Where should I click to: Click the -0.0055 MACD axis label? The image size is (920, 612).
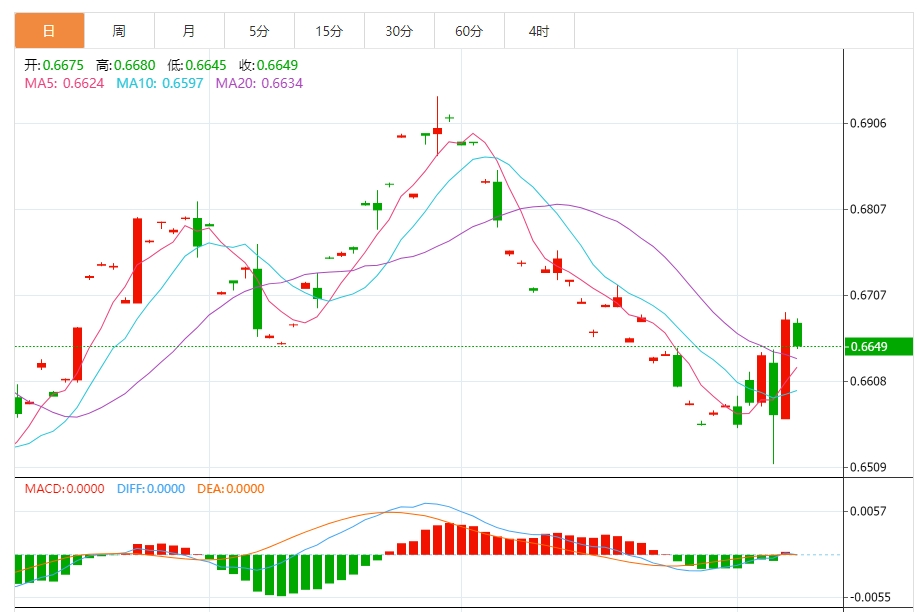[868, 597]
